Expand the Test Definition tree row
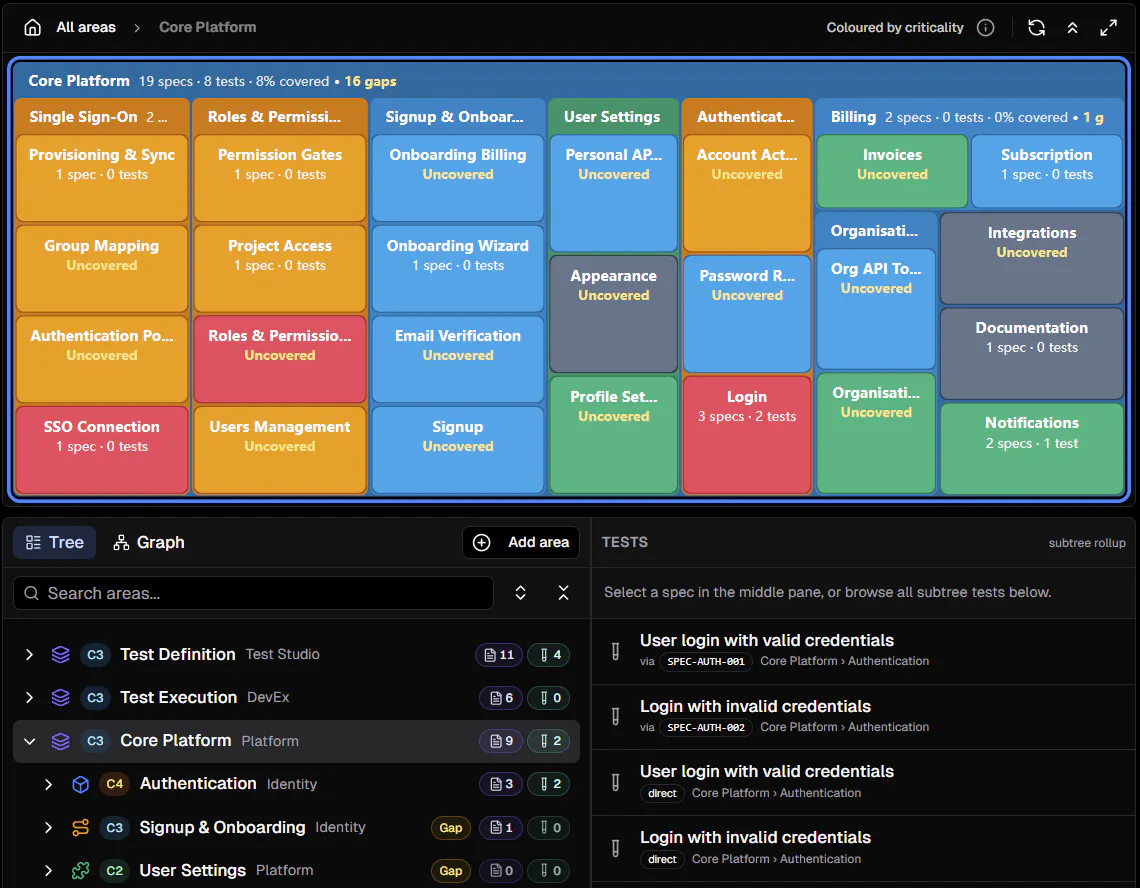This screenshot has width=1140, height=888. point(29,655)
